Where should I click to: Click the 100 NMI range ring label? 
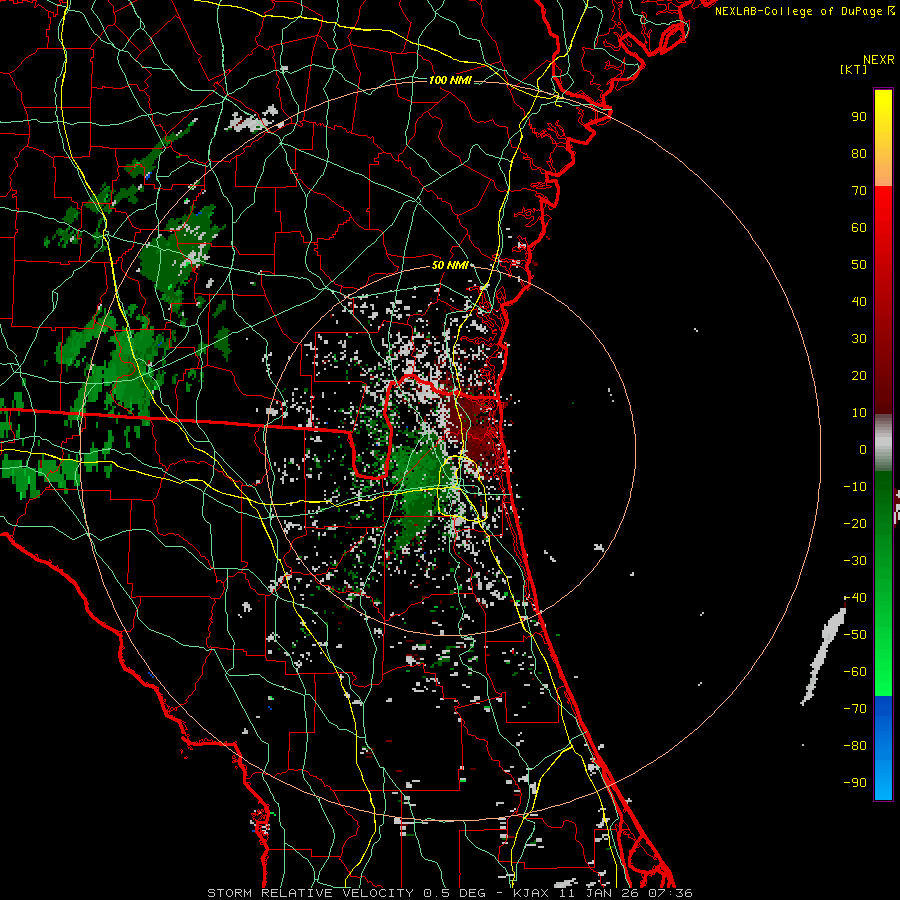pos(450,80)
